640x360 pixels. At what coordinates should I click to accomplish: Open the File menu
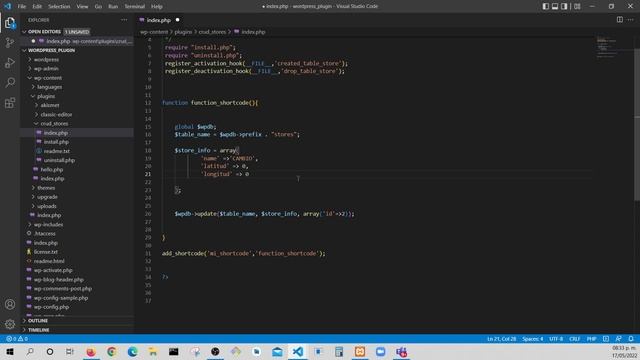coord(22,7)
